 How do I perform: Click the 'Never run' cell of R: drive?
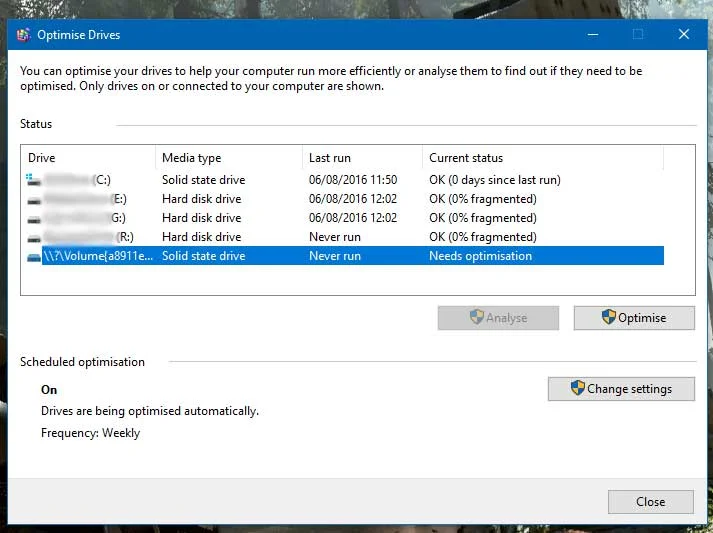pyautogui.click(x=335, y=237)
